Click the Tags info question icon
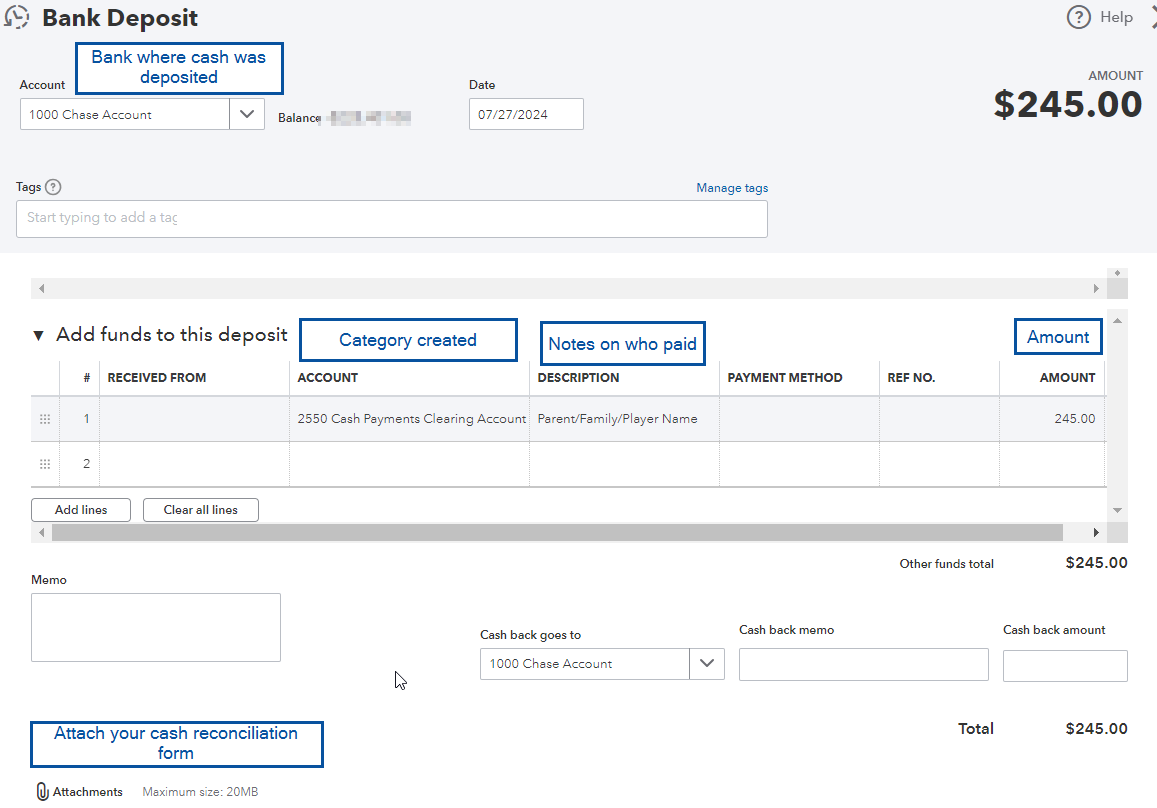This screenshot has height=808, width=1157. 53,187
